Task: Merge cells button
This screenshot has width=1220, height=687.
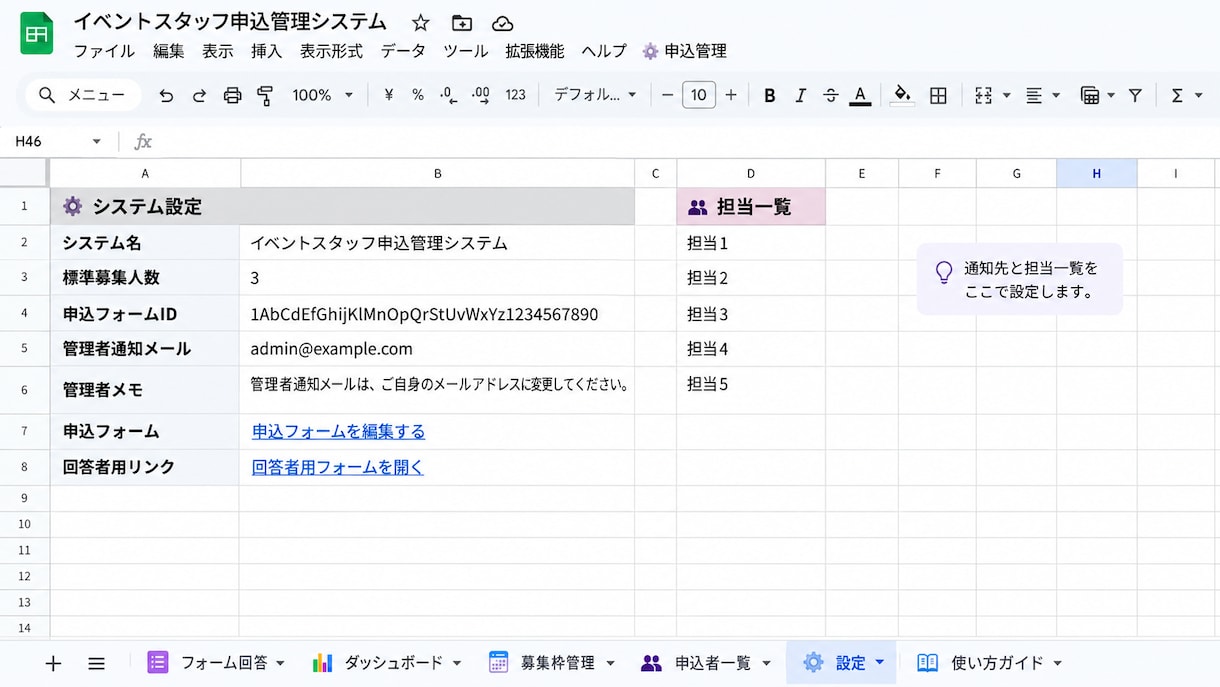Action: [x=983, y=95]
